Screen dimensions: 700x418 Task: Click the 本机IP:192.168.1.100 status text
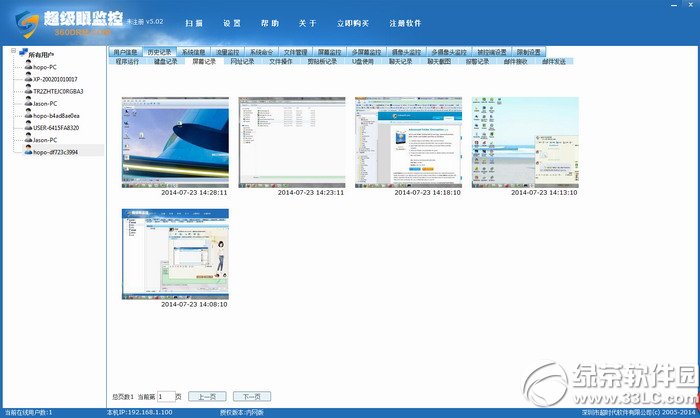click(139, 413)
